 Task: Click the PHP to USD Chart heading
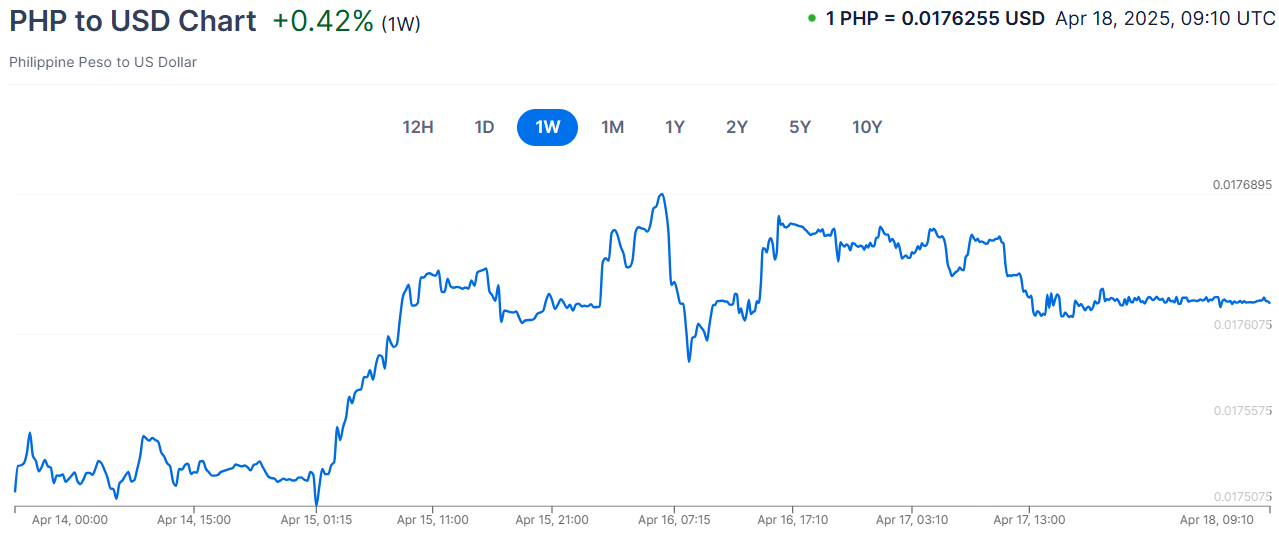(x=132, y=21)
